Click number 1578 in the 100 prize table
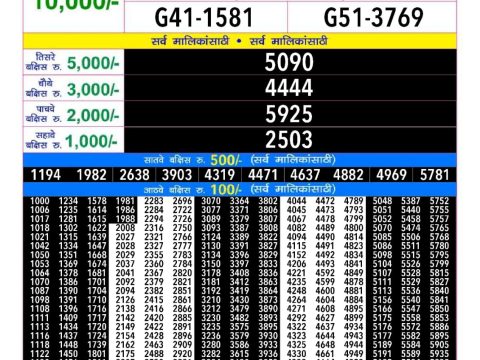 pyautogui.click(x=97, y=201)
